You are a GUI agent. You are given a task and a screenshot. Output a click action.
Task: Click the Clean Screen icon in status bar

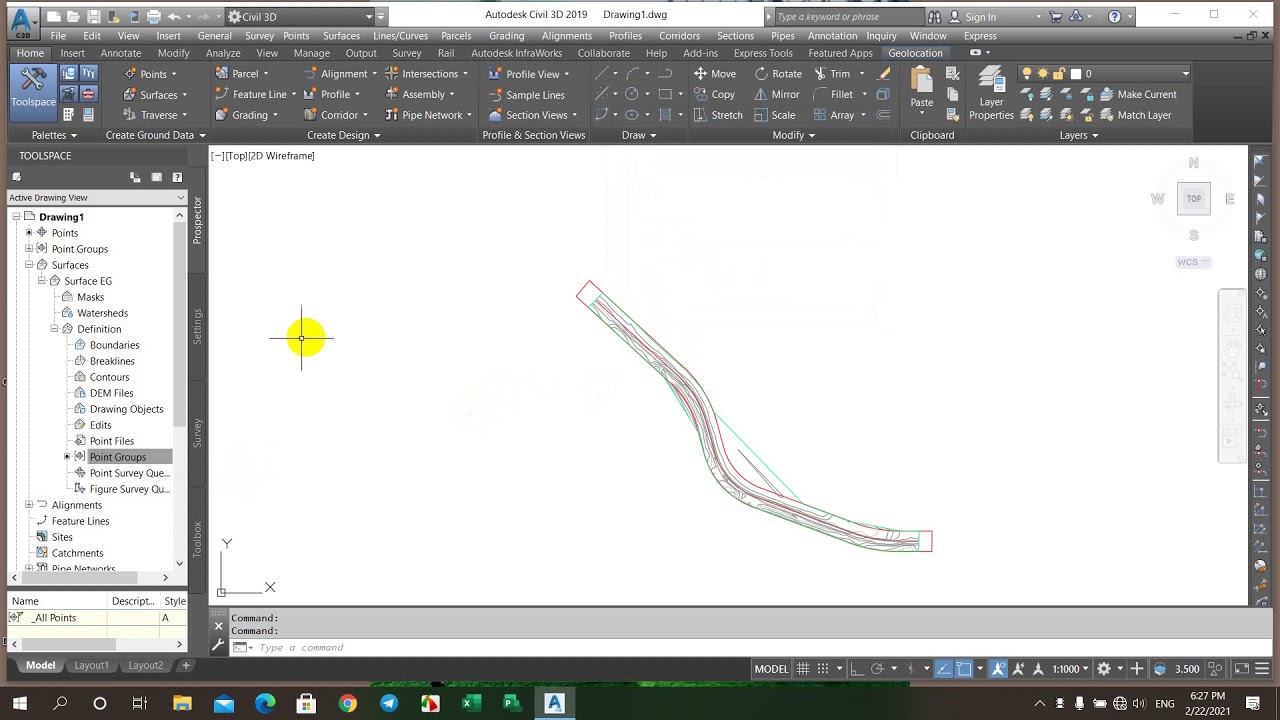[1241, 668]
